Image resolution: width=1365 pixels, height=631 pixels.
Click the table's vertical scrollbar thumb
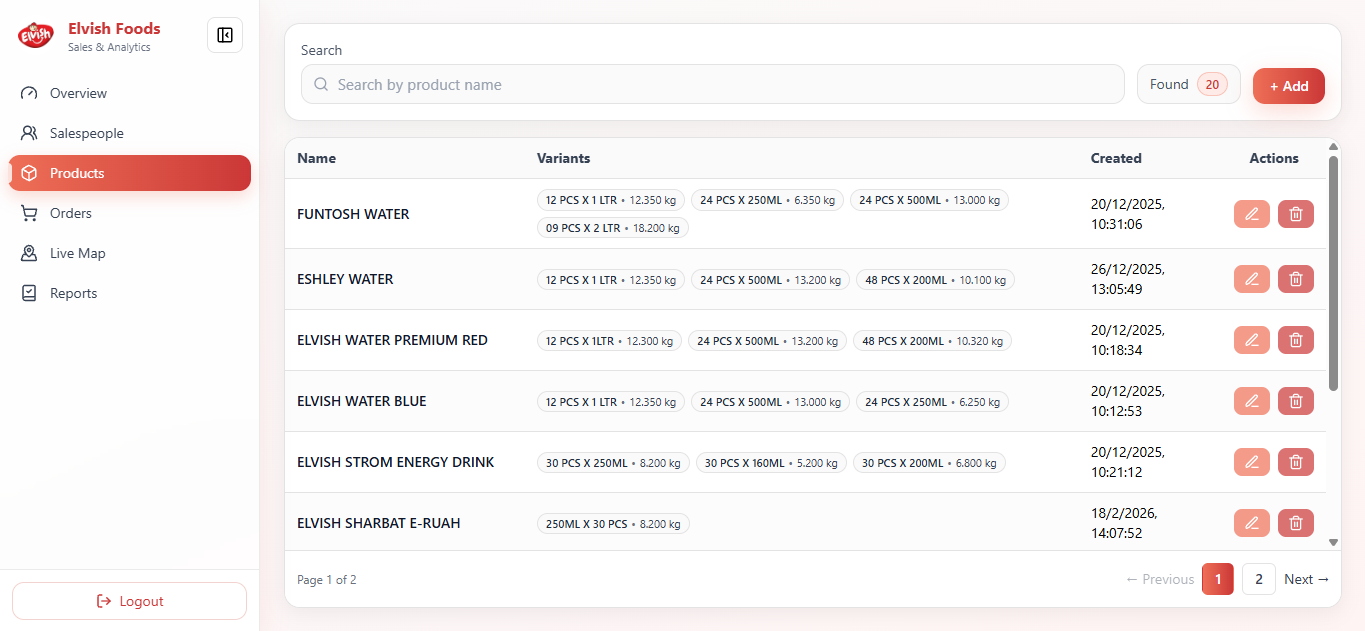pos(1333,272)
